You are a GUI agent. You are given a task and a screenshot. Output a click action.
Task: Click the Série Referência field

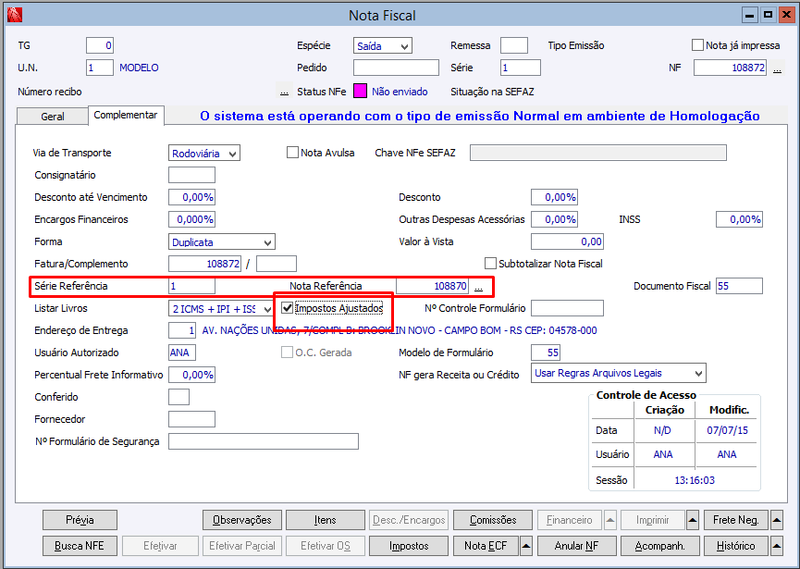(x=192, y=286)
